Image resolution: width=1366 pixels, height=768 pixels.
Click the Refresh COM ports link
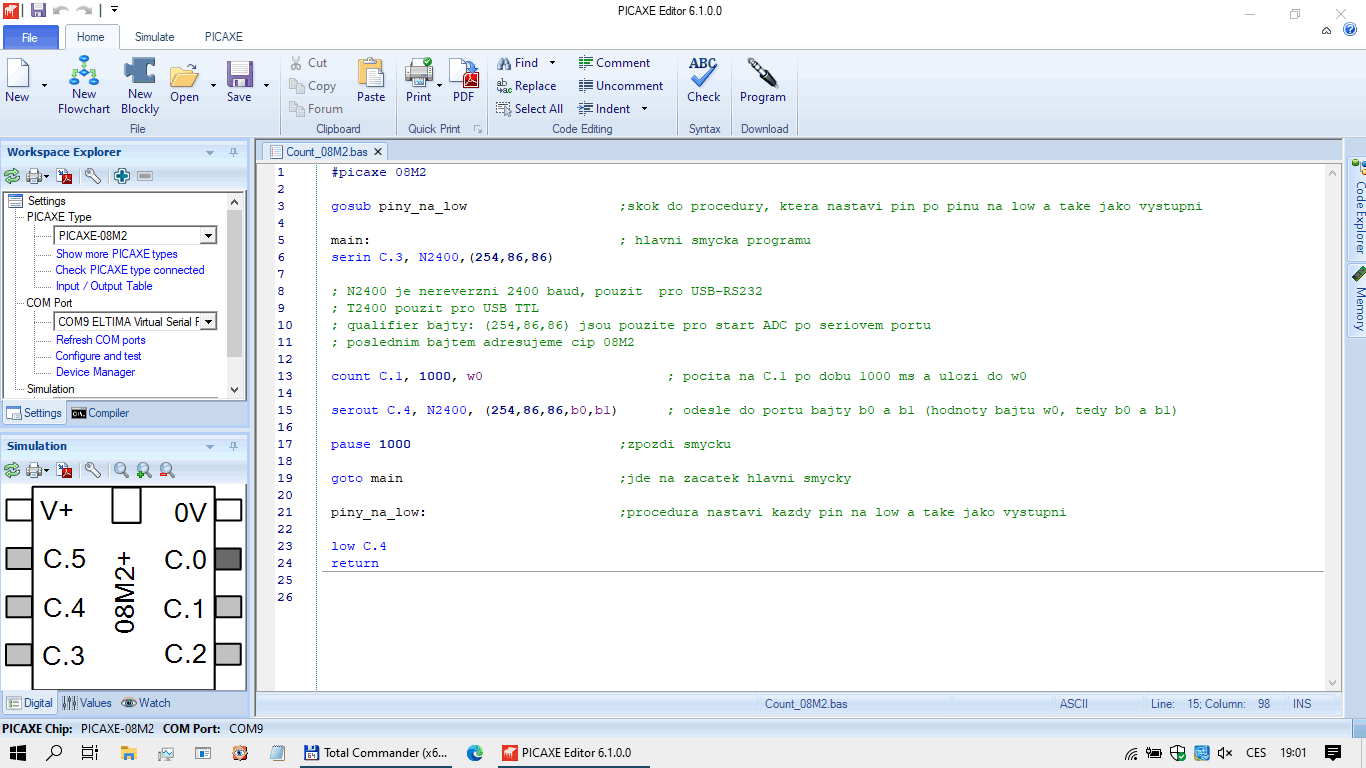click(x=100, y=340)
